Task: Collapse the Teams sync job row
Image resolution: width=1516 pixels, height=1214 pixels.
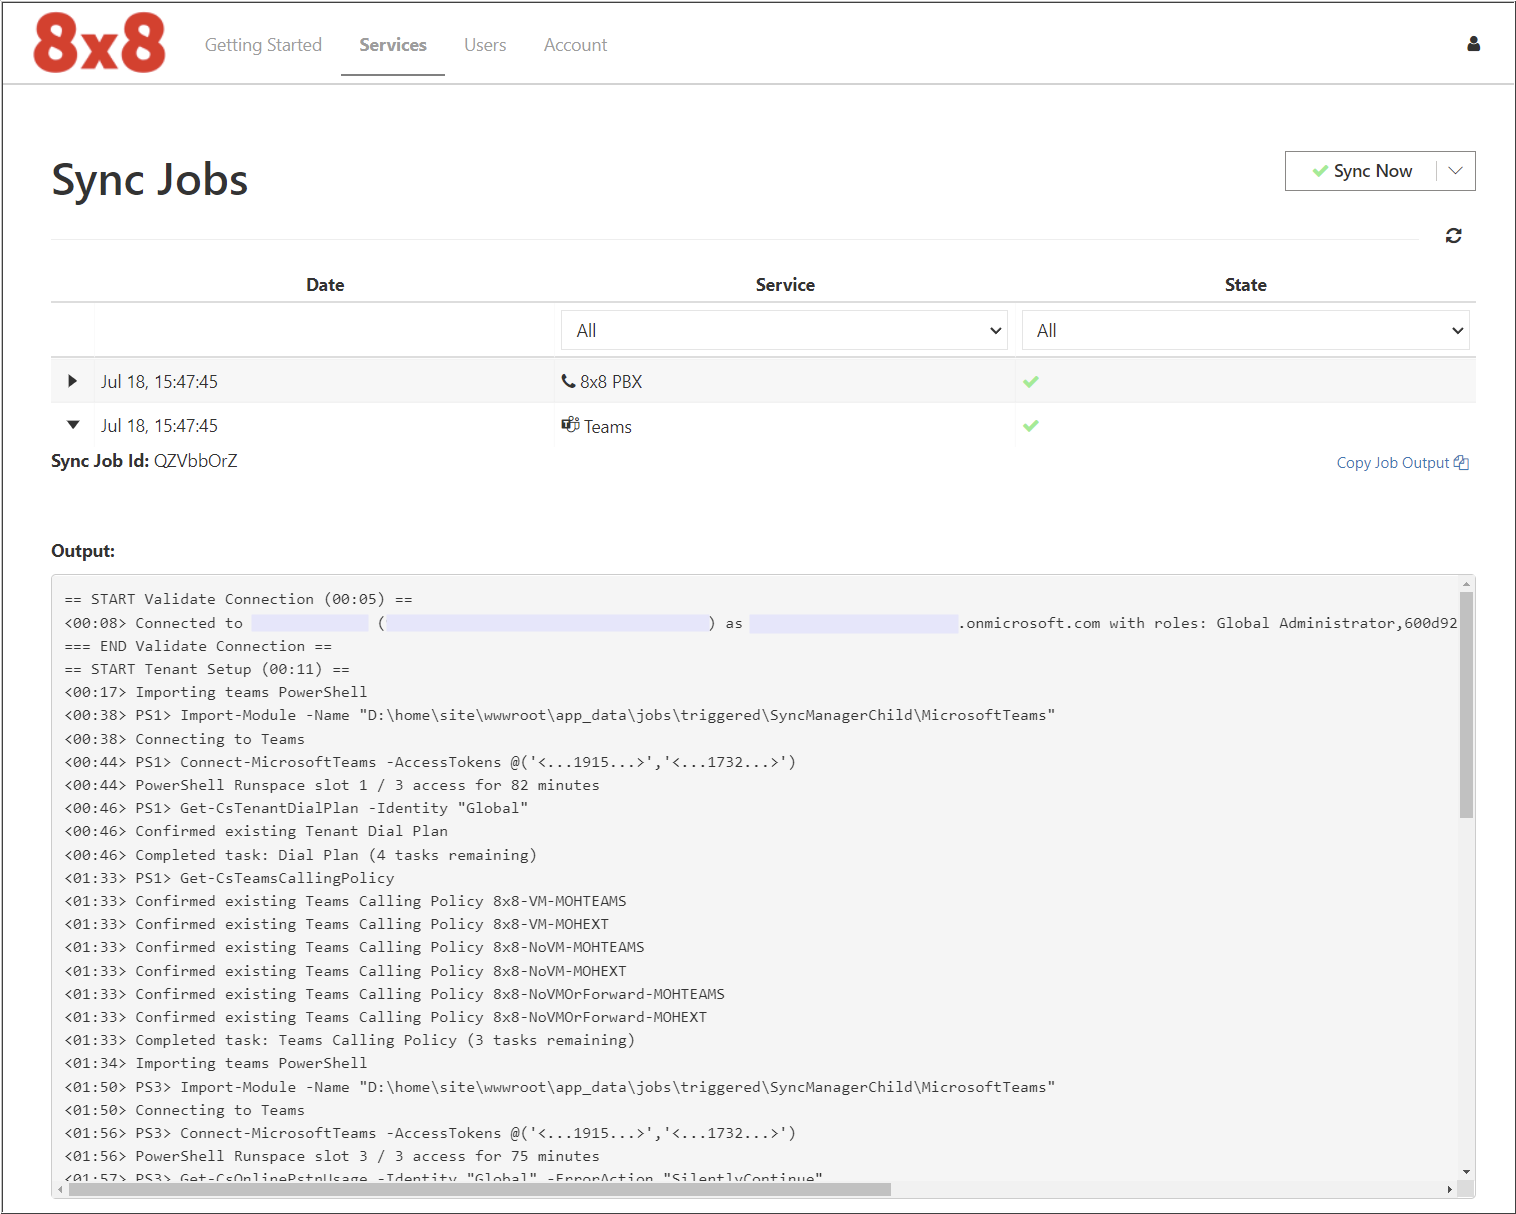Action: point(71,424)
